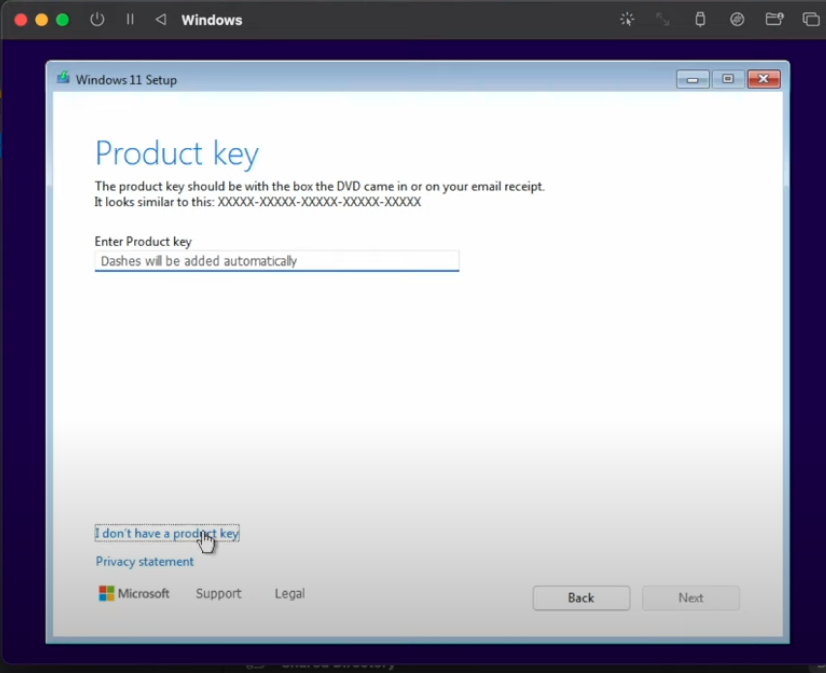Click the 'Product key' heading
Viewport: 826px width, 673px height.
(177, 154)
